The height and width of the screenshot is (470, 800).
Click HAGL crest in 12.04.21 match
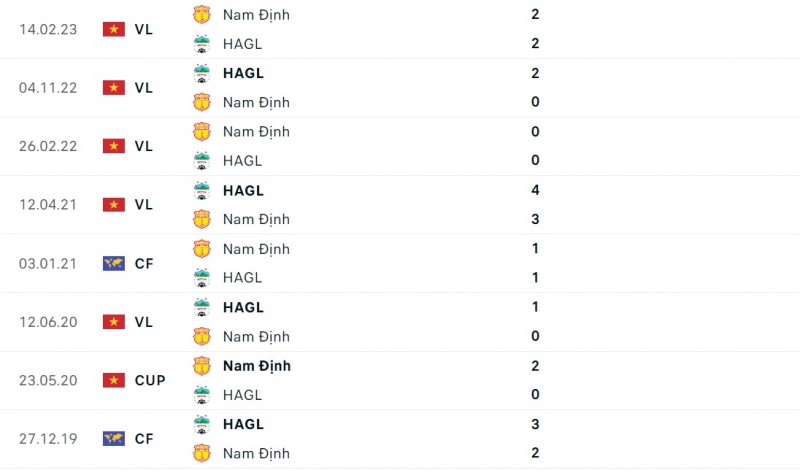point(202,190)
